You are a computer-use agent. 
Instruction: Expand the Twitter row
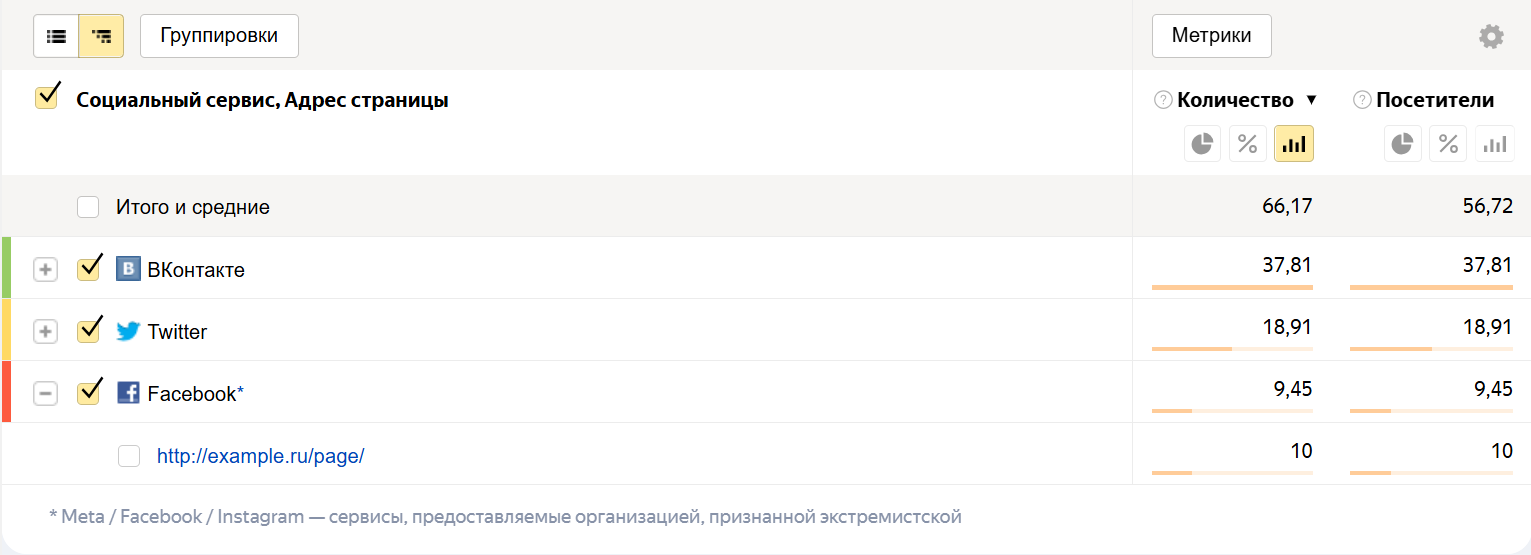tap(45, 332)
